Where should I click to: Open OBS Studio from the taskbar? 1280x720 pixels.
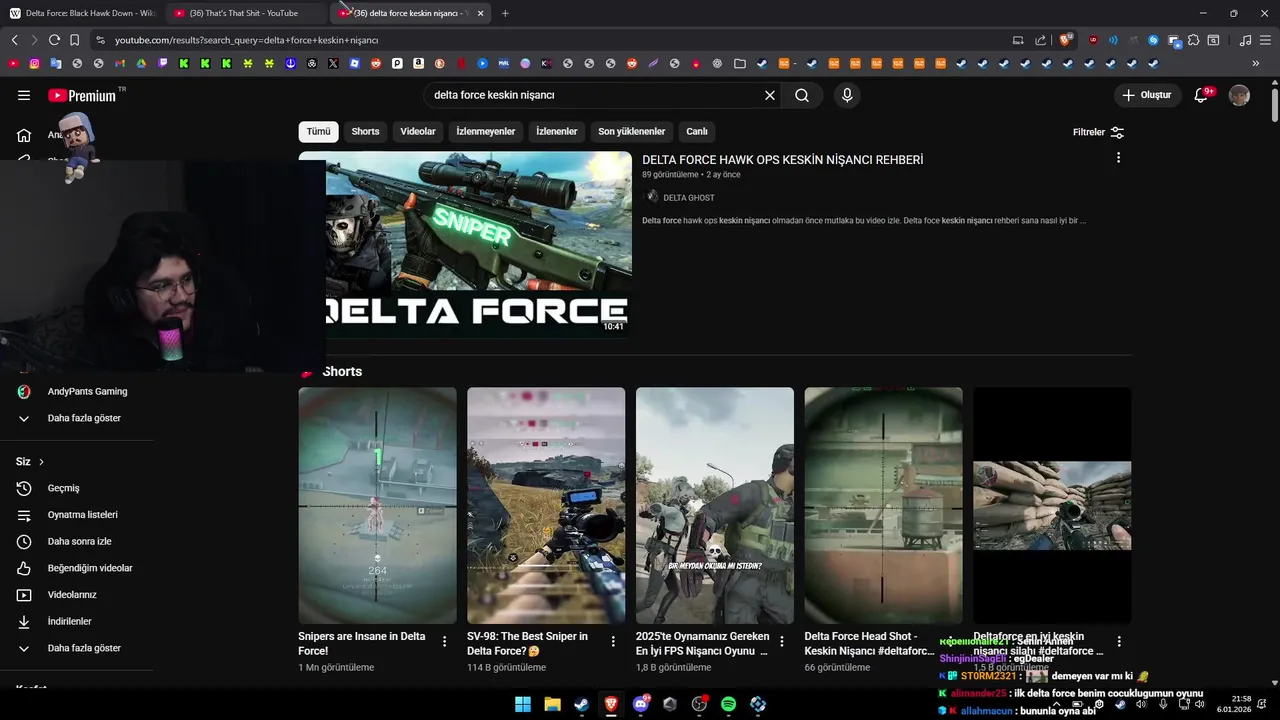[x=699, y=704]
